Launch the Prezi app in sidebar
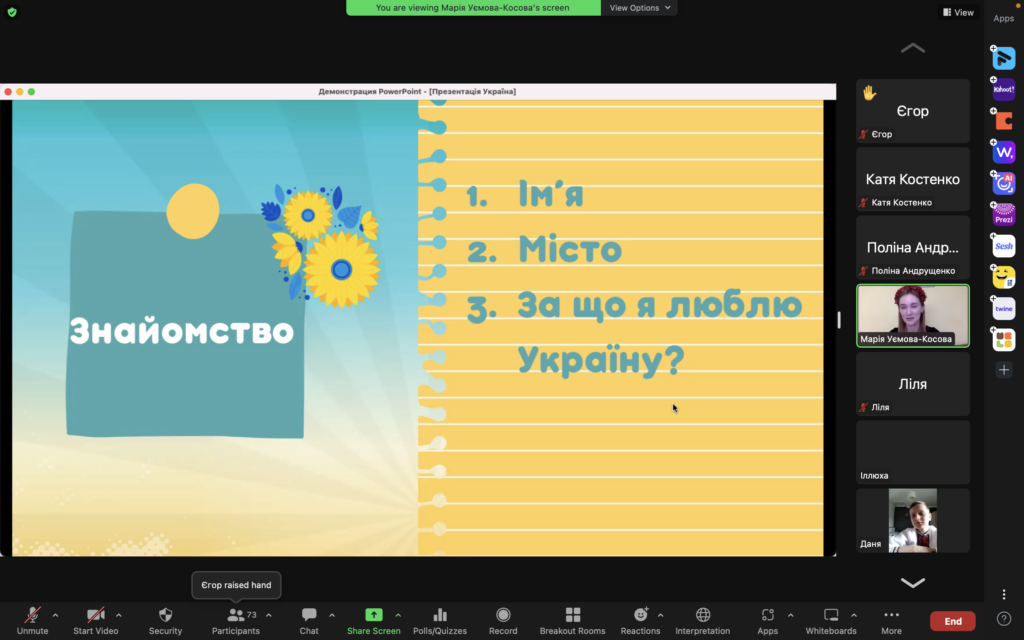Viewport: 1024px width, 640px height. [1004, 214]
